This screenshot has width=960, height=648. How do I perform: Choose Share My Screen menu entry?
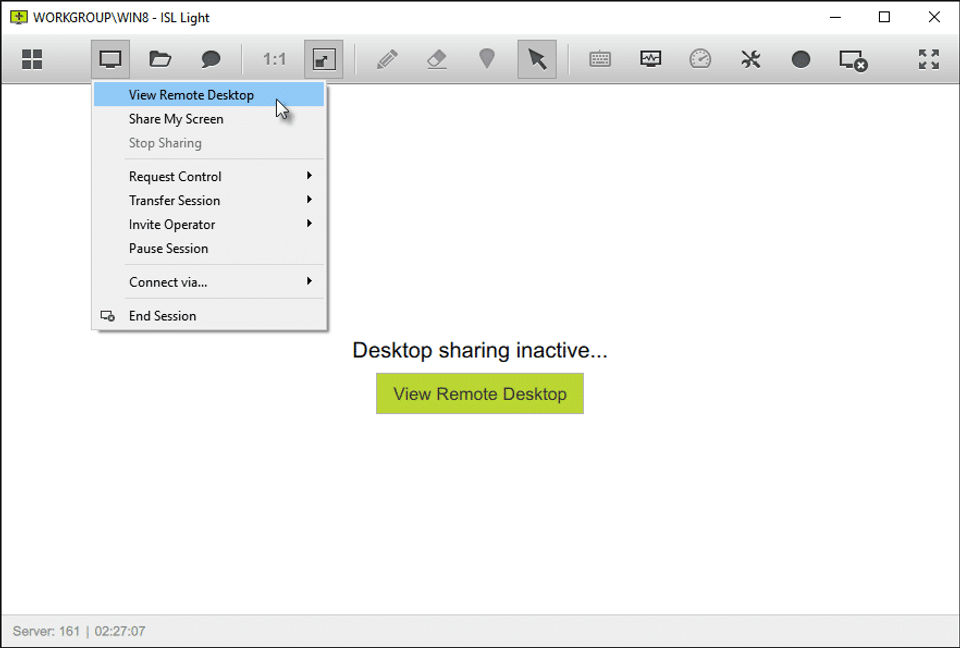point(209,119)
